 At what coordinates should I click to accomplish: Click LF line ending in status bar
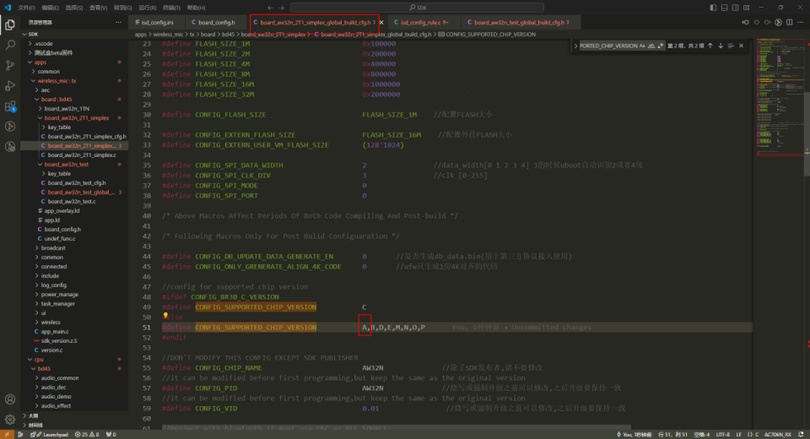[x=739, y=434]
